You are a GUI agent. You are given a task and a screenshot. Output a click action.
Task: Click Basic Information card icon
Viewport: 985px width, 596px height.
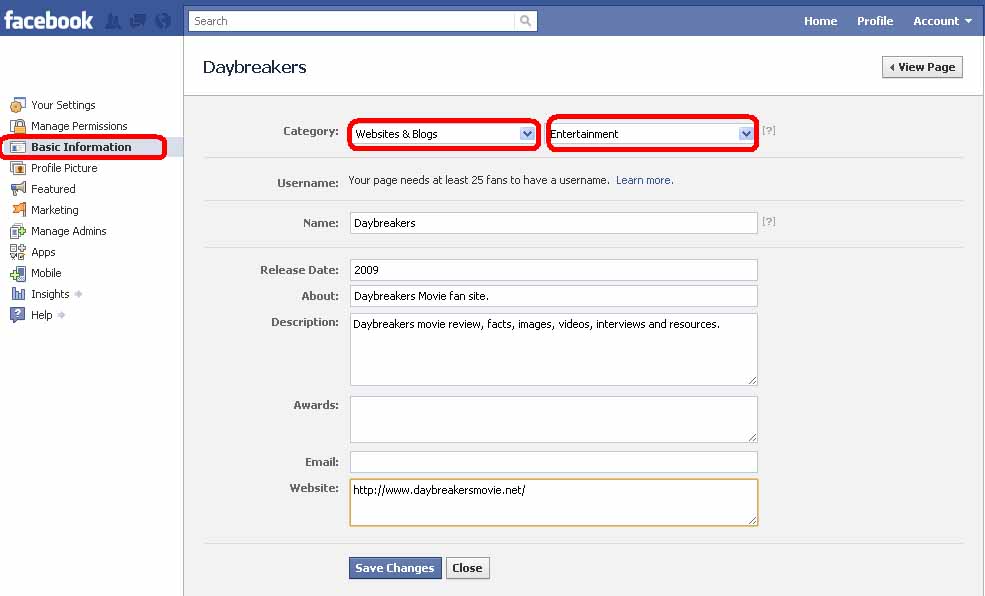18,147
